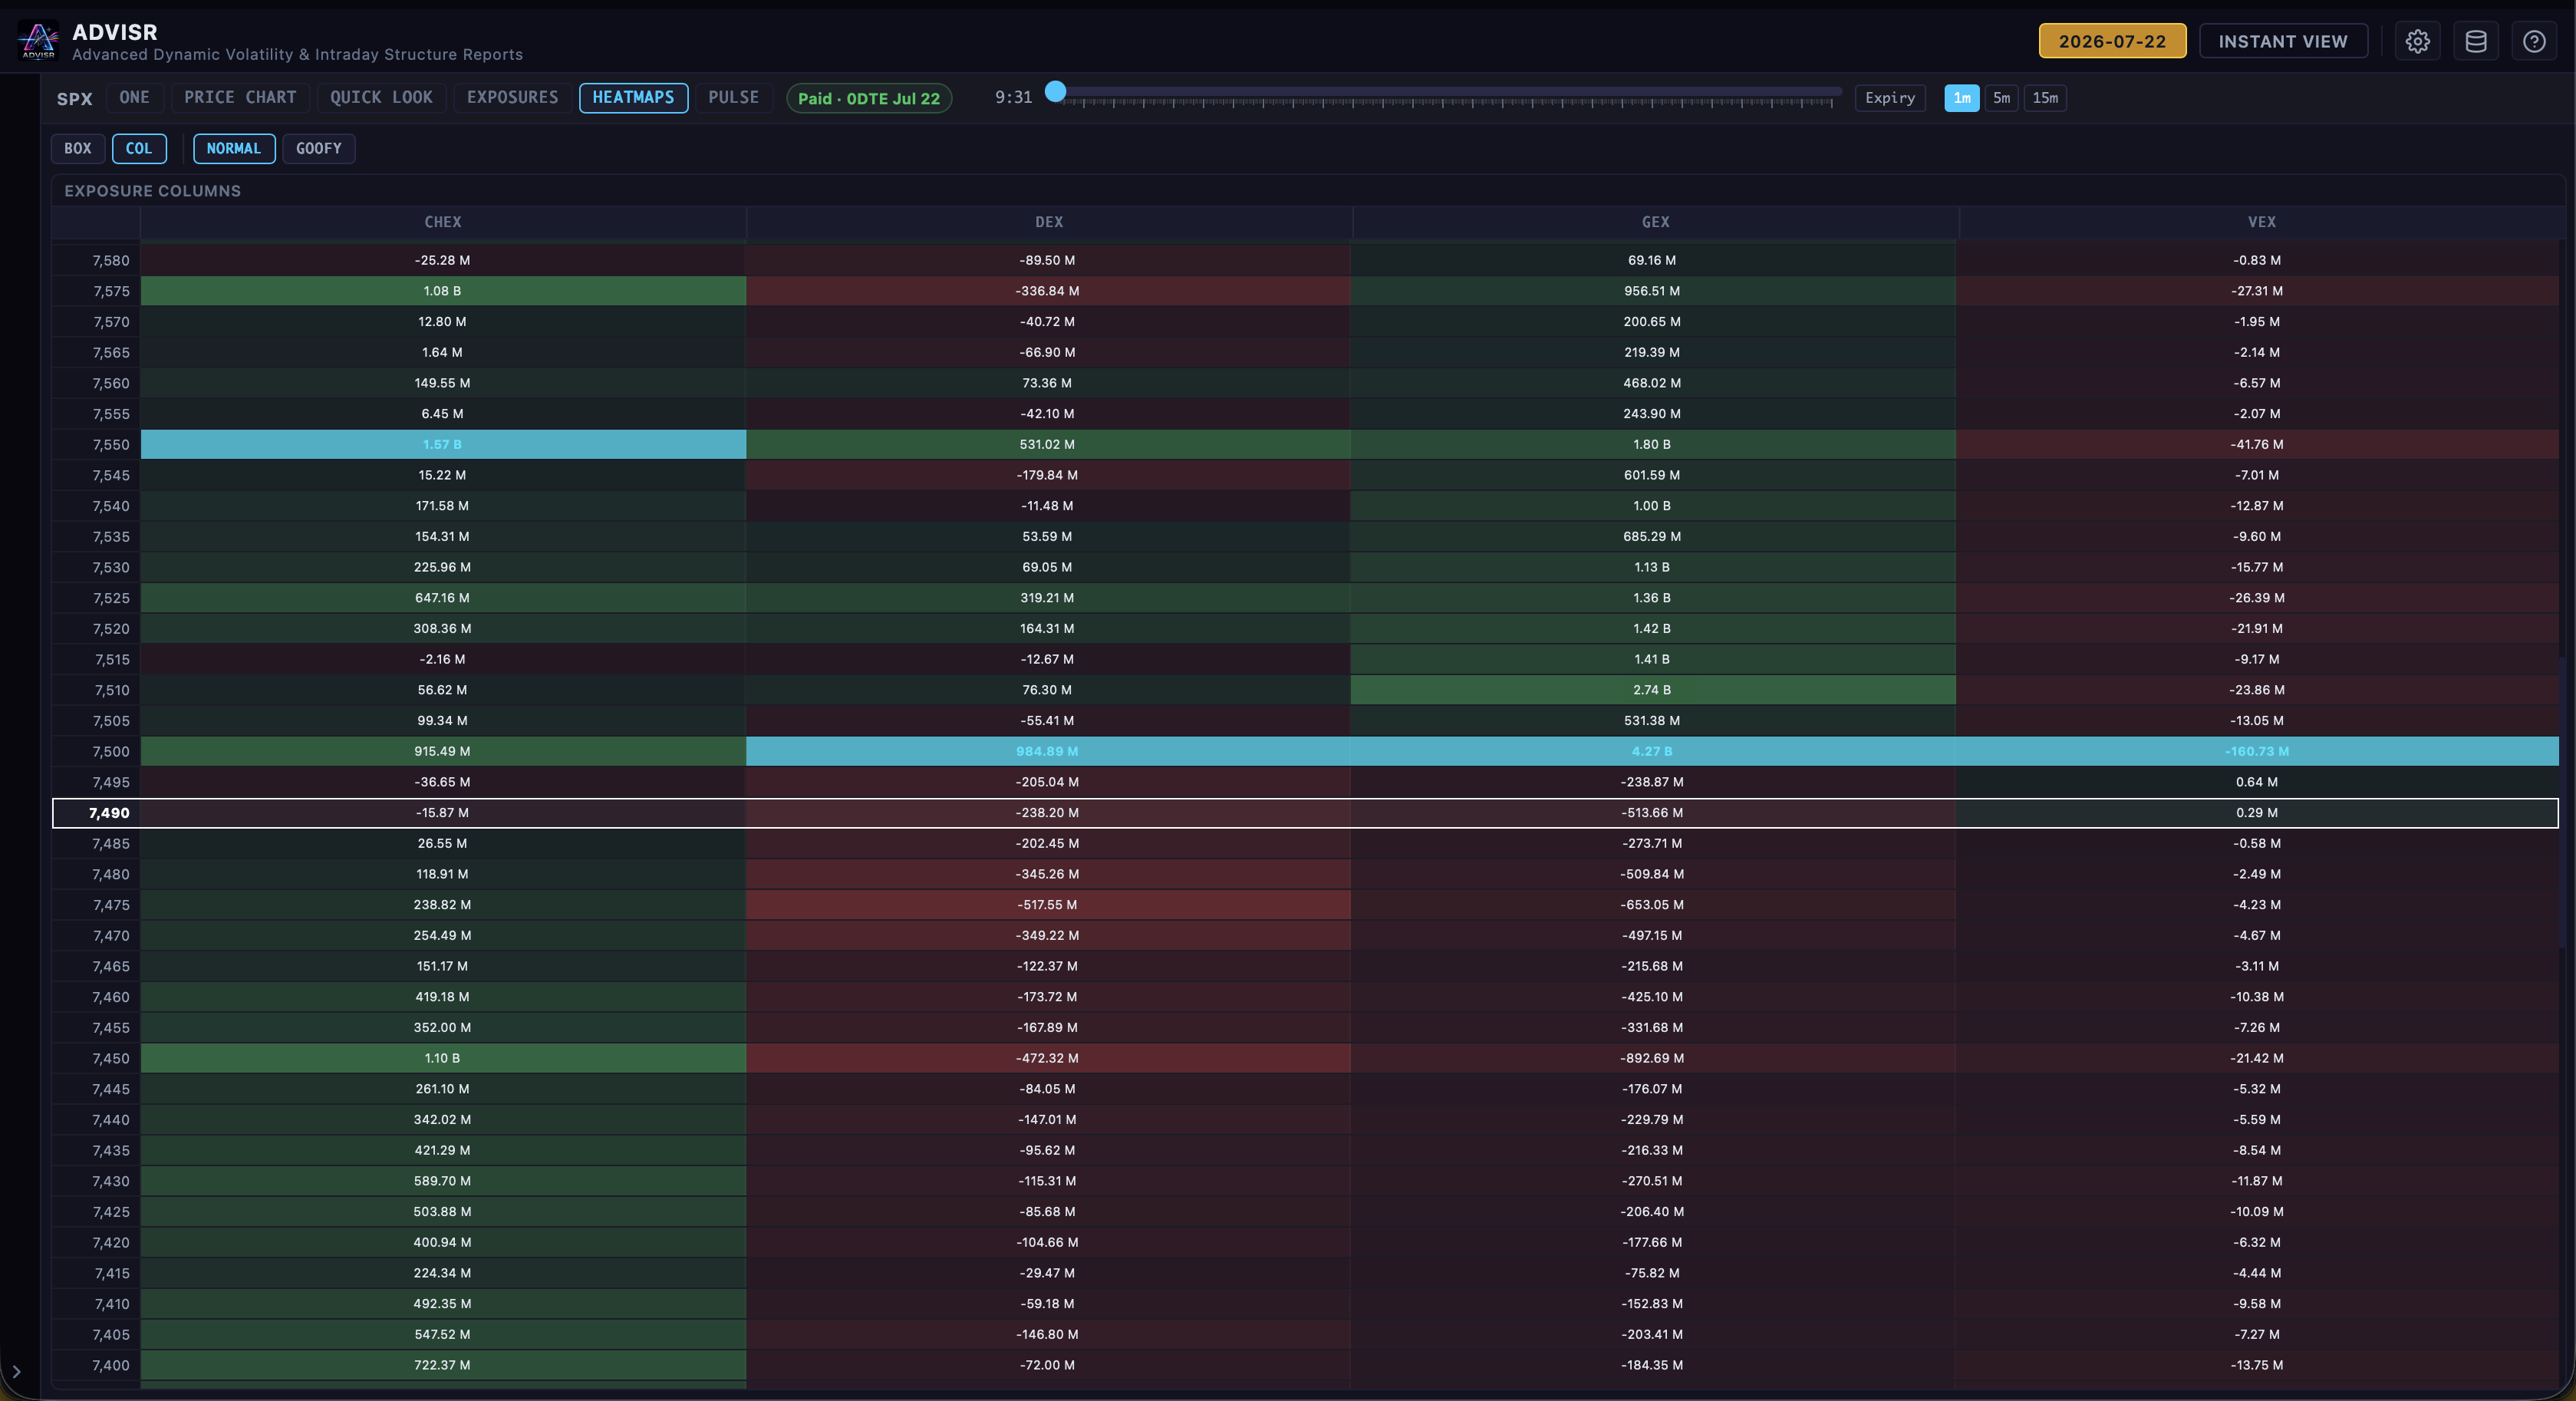2576x1401 pixels.
Task: Click the VEX column header
Action: pos(2261,222)
